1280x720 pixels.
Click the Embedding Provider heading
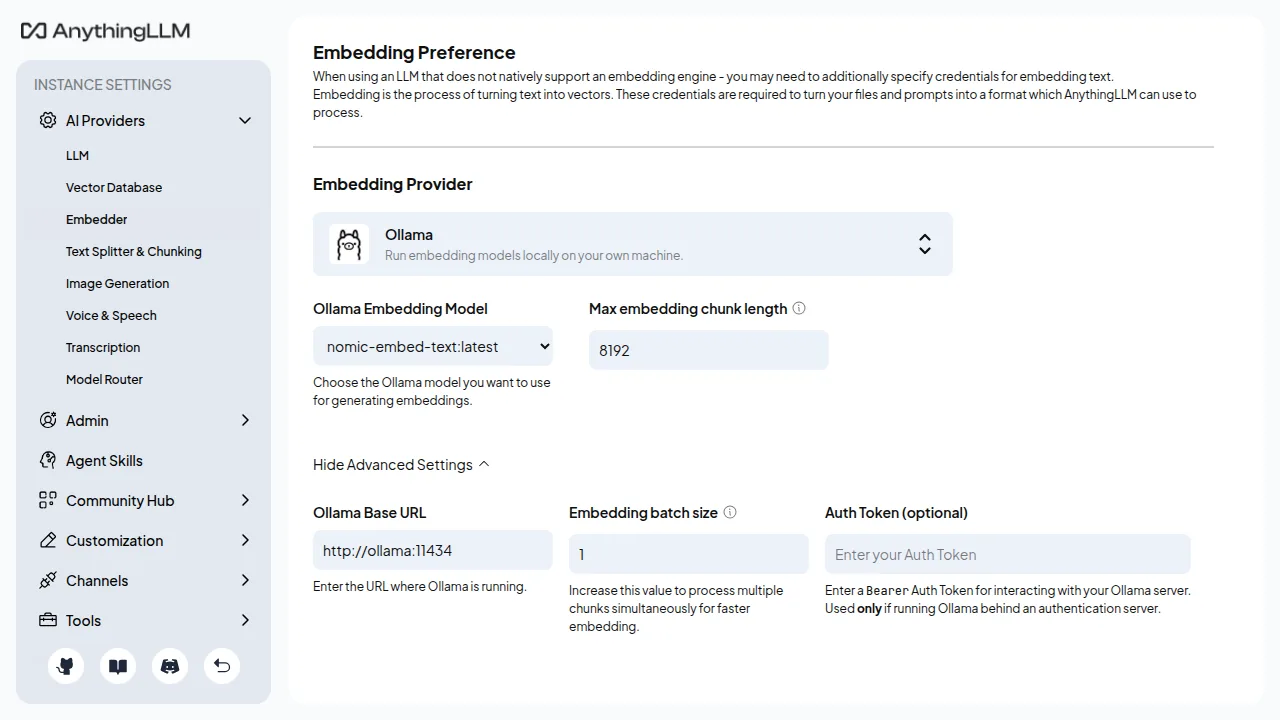[393, 184]
